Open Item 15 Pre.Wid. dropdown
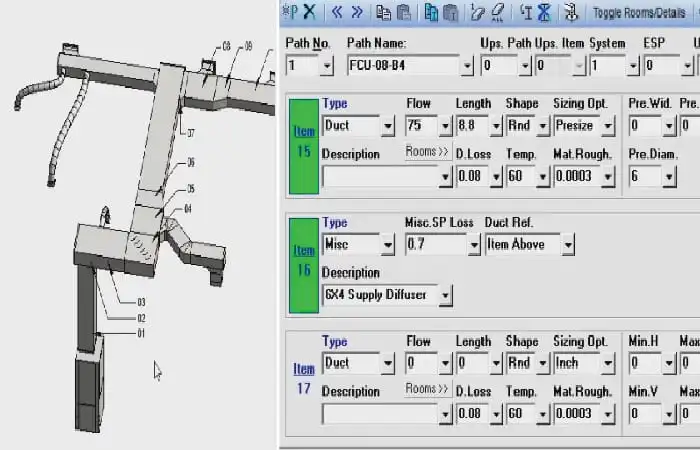The height and width of the screenshot is (450, 700). pos(668,126)
